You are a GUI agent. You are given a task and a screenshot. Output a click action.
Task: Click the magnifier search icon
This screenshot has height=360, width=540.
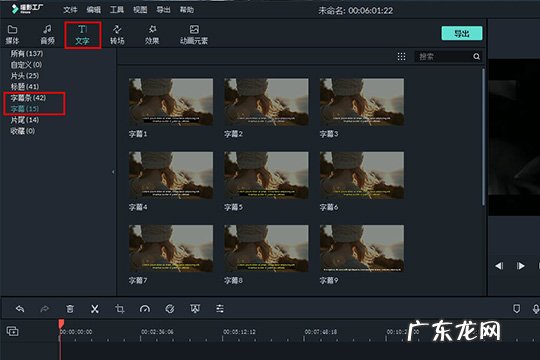(x=477, y=56)
